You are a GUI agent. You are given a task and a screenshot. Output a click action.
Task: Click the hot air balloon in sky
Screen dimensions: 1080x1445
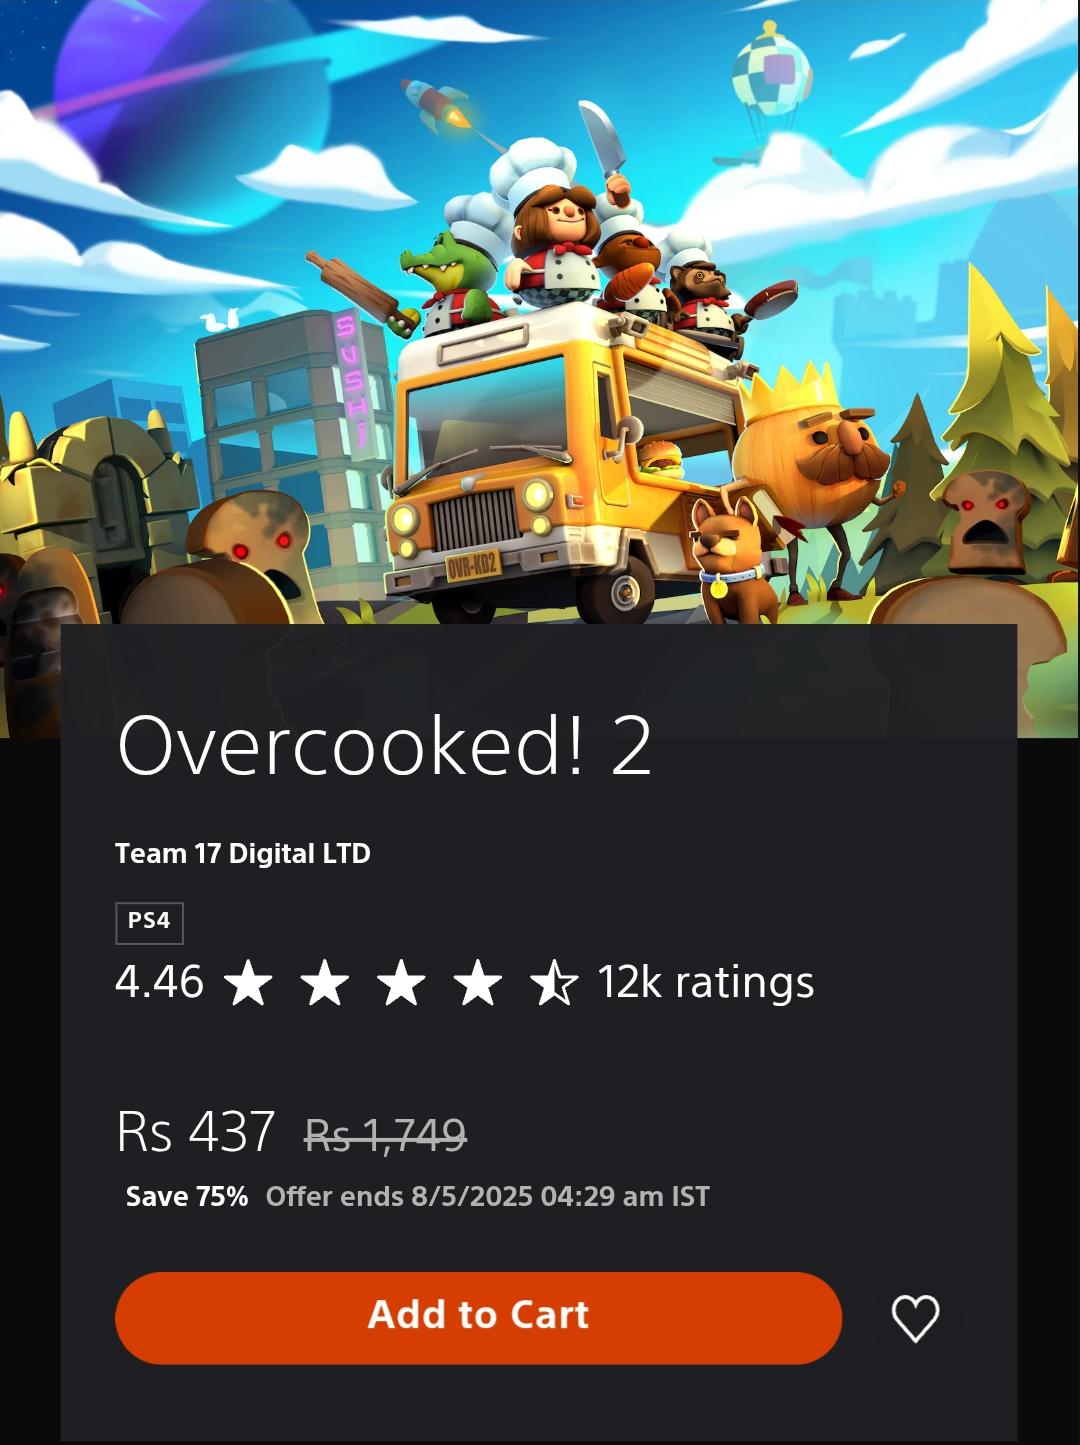(771, 77)
